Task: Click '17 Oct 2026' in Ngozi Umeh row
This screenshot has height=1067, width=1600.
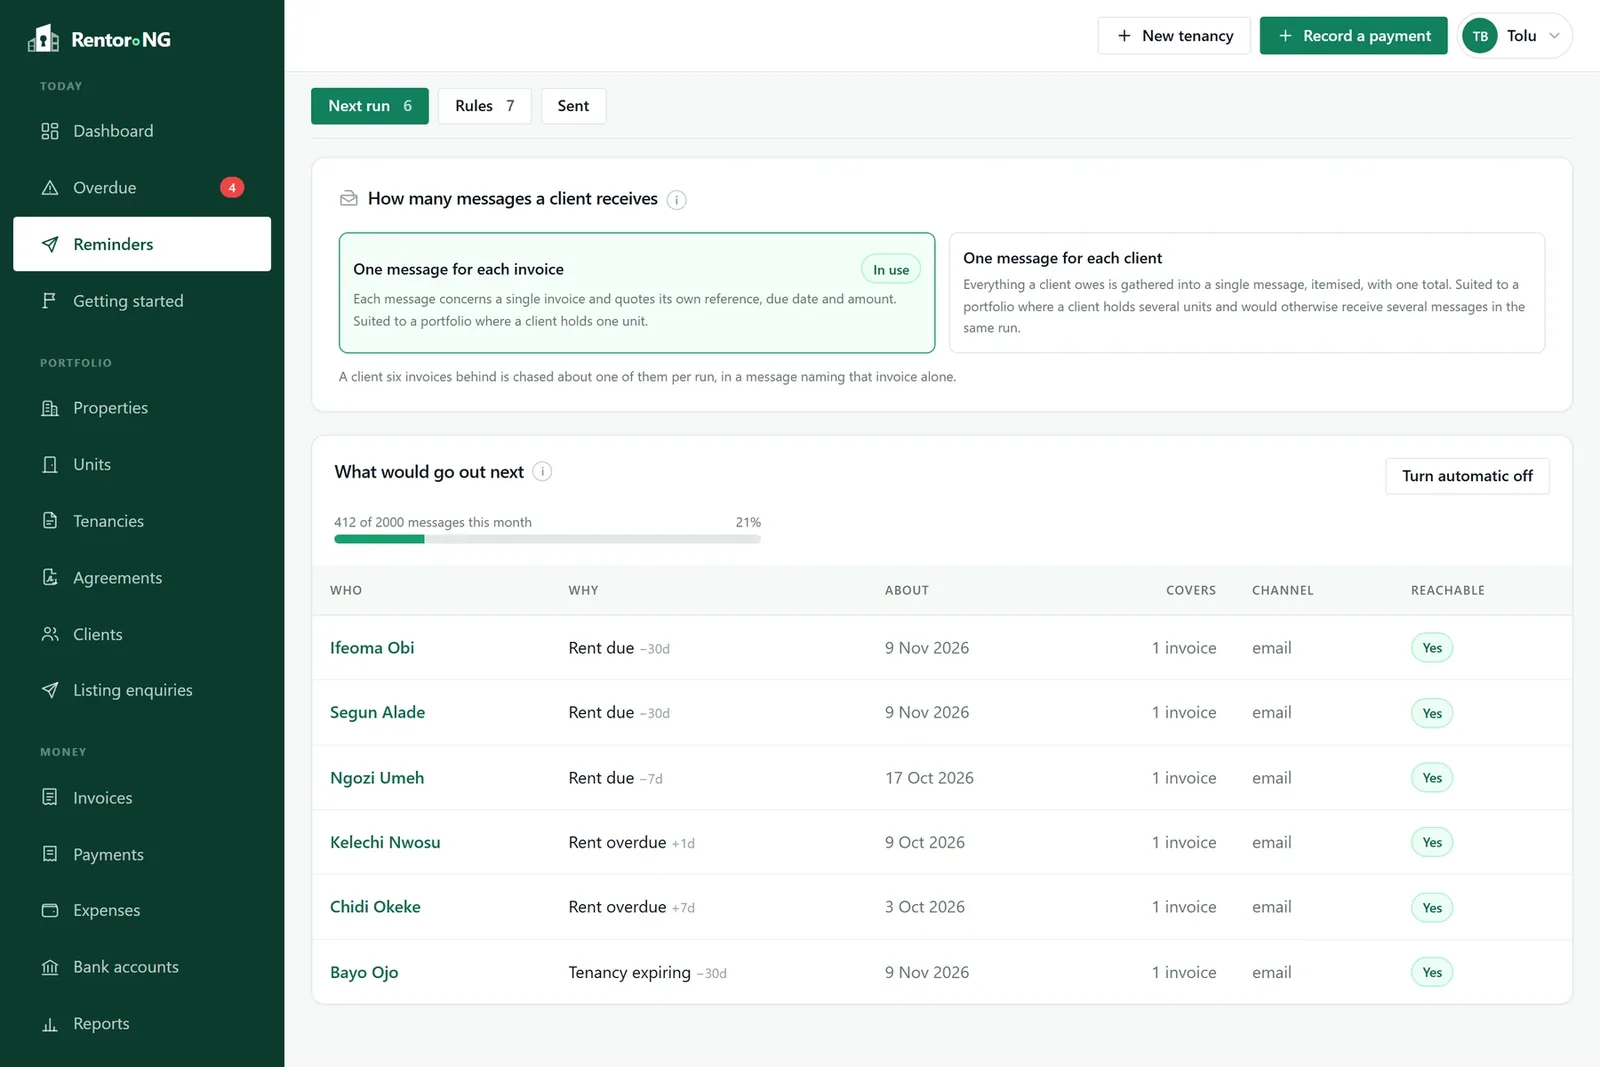Action: 929,778
